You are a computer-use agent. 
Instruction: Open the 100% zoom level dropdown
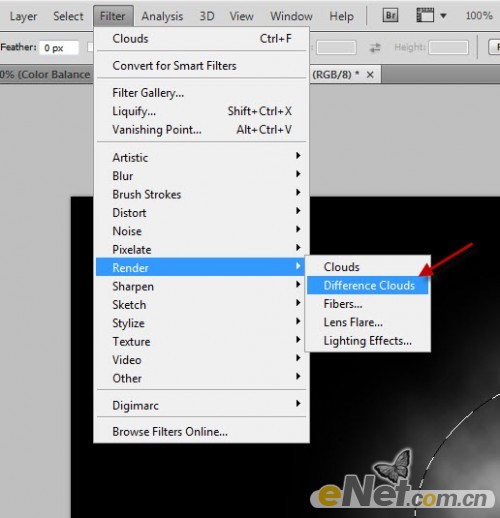click(479, 16)
